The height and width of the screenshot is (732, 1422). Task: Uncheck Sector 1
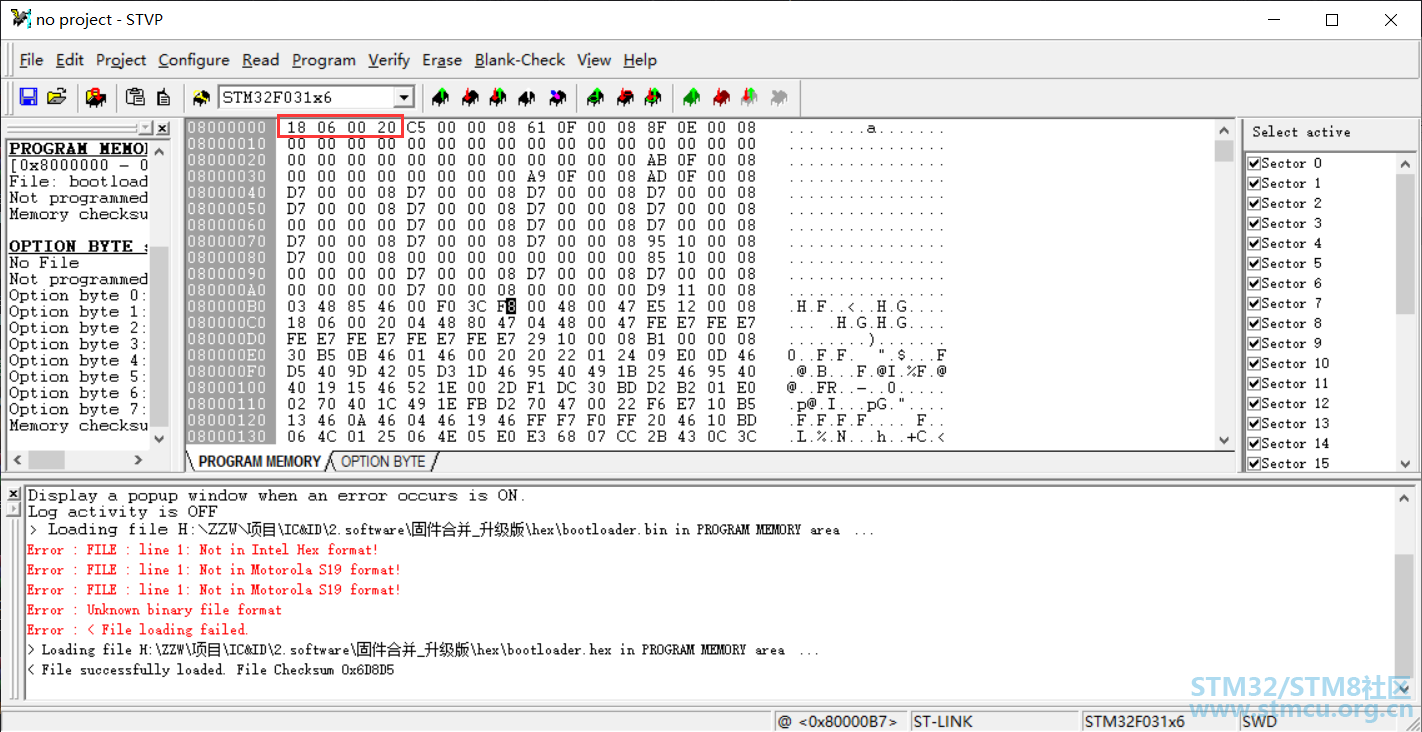pos(1254,183)
